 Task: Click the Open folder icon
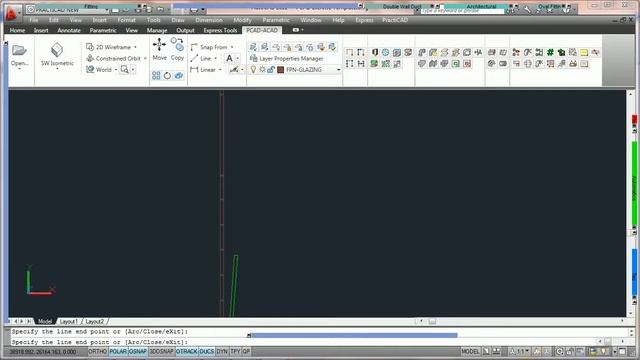pos(19,50)
